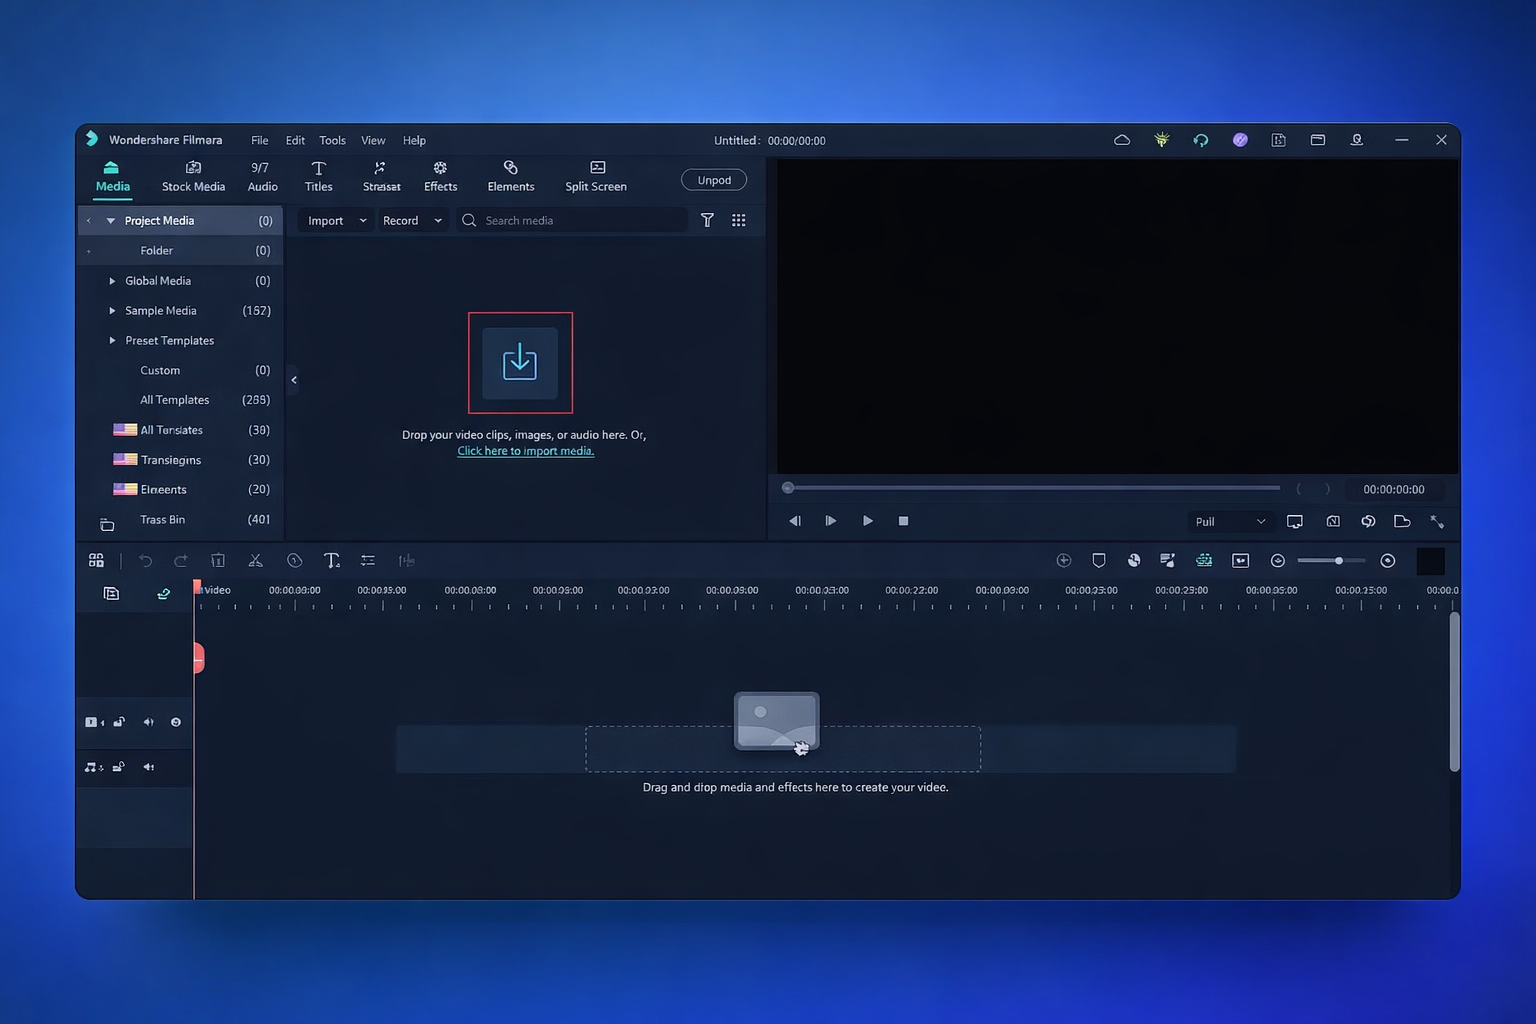The height and width of the screenshot is (1024, 1536).
Task: Expand the Sample Media folder
Action: pyautogui.click(x=112, y=311)
